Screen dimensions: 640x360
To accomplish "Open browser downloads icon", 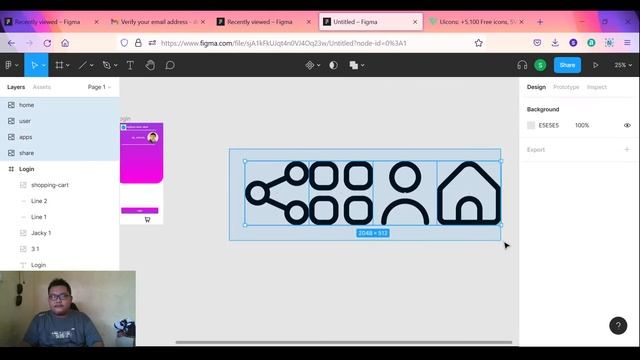I will [x=555, y=42].
